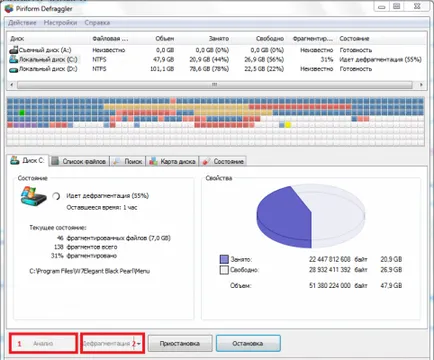Click the 'Идет дефрагментация (55%)' cell in drive list
The image size is (434, 360).
click(x=380, y=60)
